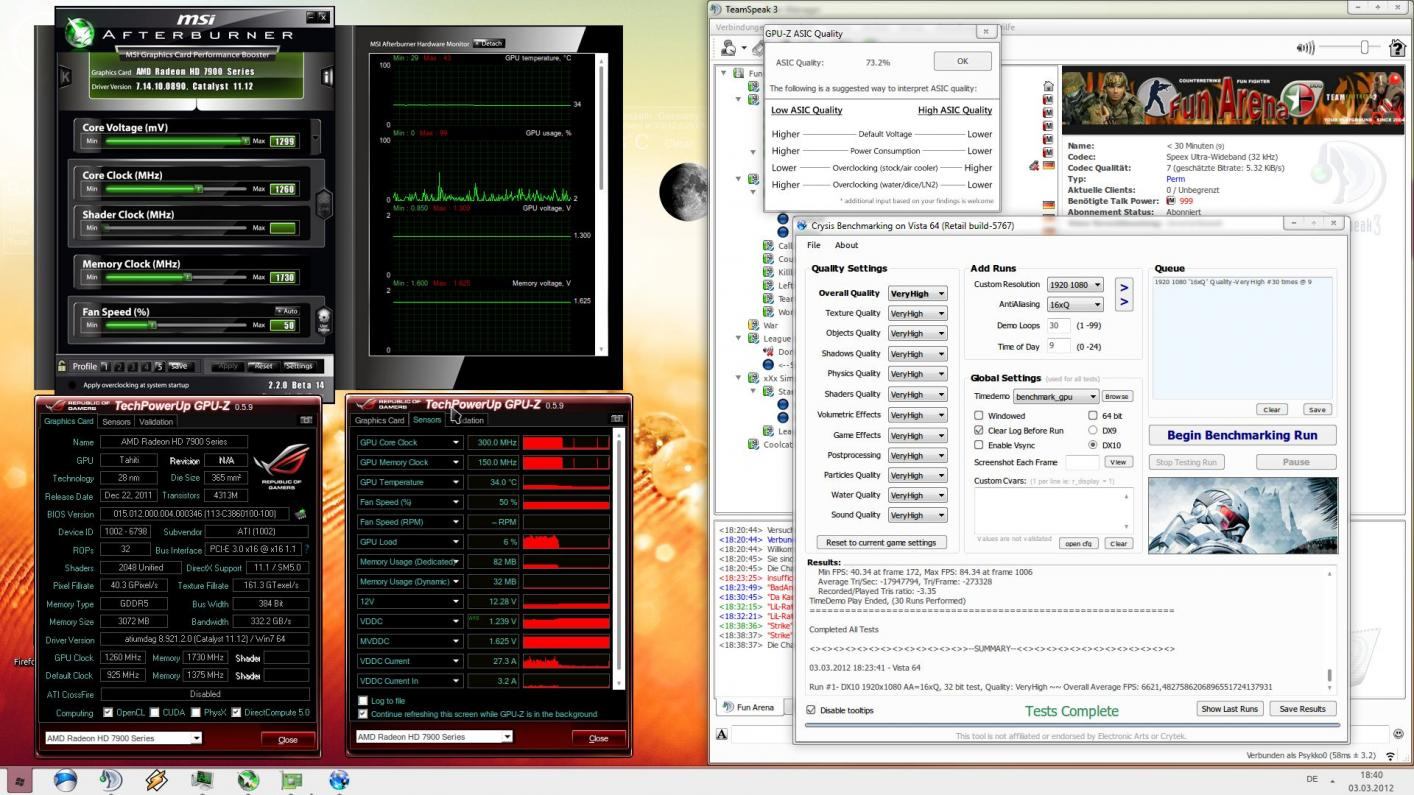Enable the Vsync checkbox
1414x795 pixels.
pos(979,445)
